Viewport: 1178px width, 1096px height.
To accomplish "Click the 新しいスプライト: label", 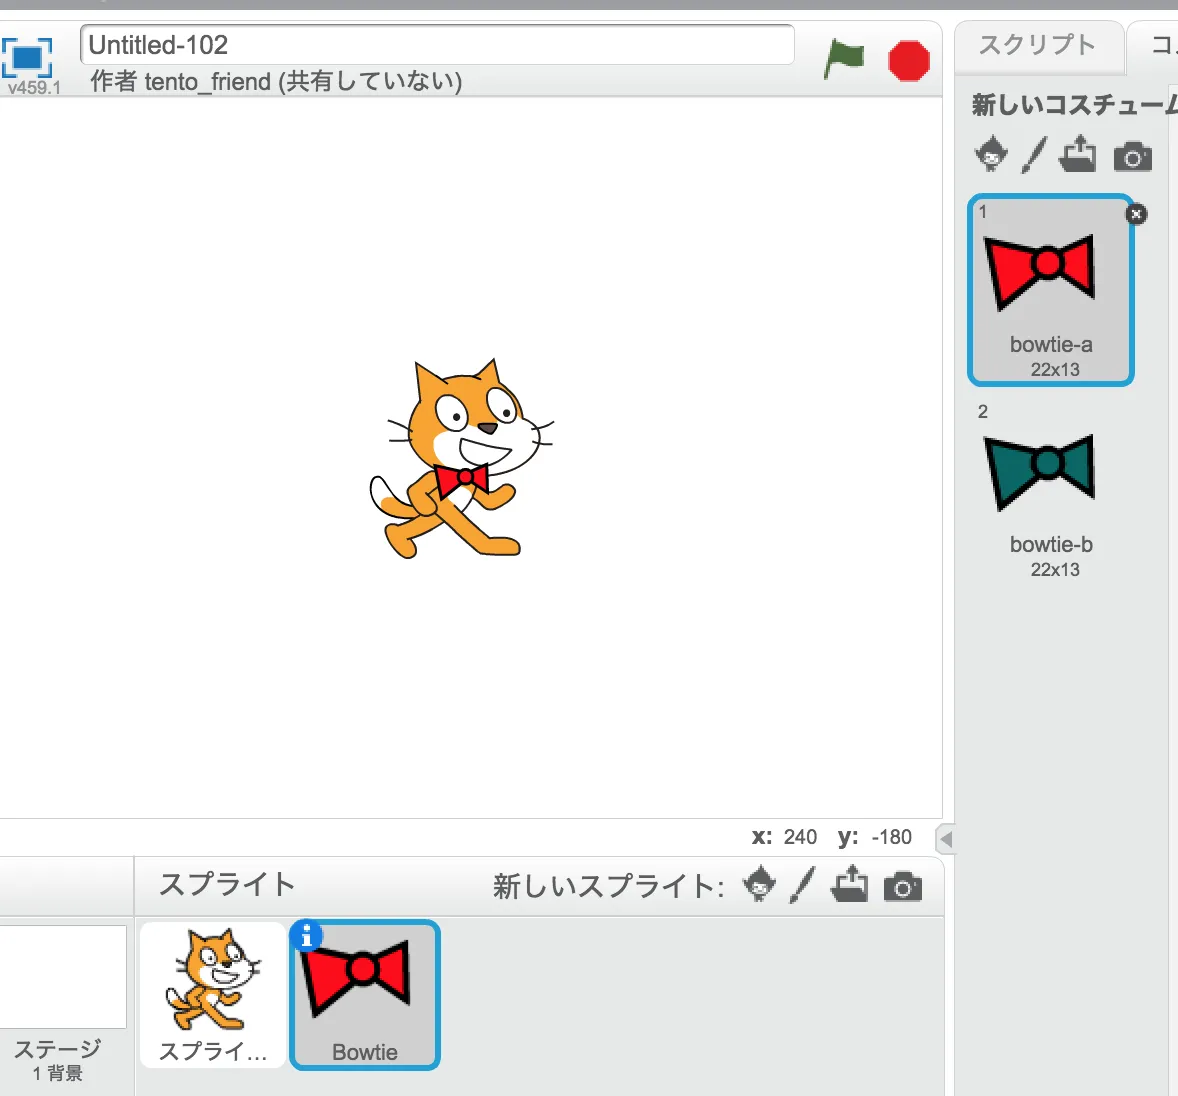I will pos(608,886).
